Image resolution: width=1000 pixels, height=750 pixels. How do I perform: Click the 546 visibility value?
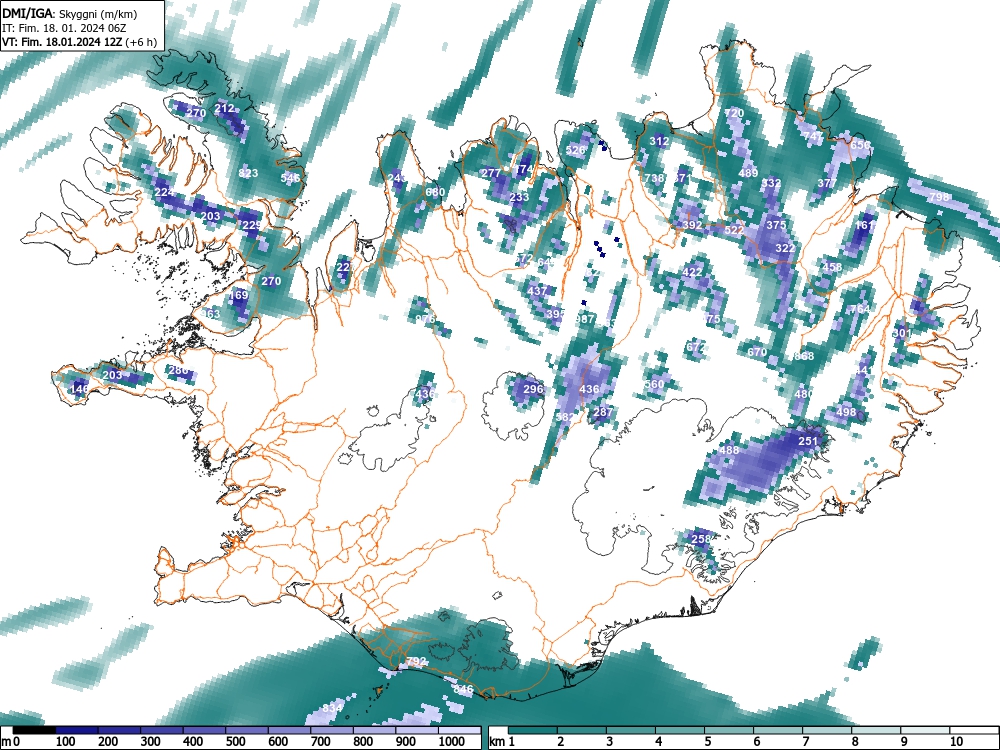[290, 178]
